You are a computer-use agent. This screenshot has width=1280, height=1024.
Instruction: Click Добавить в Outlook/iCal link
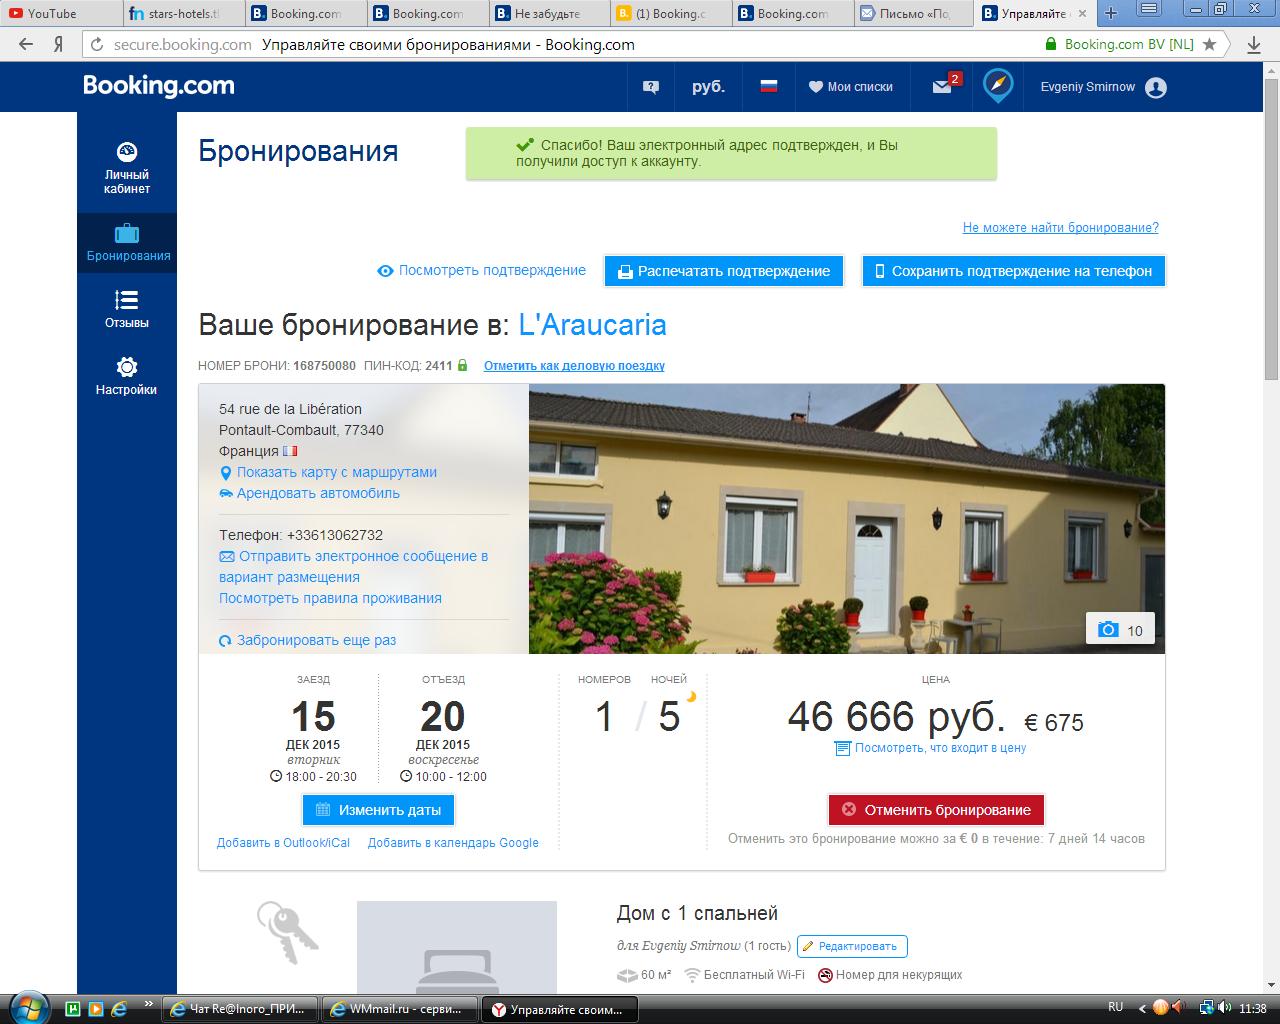click(x=284, y=843)
